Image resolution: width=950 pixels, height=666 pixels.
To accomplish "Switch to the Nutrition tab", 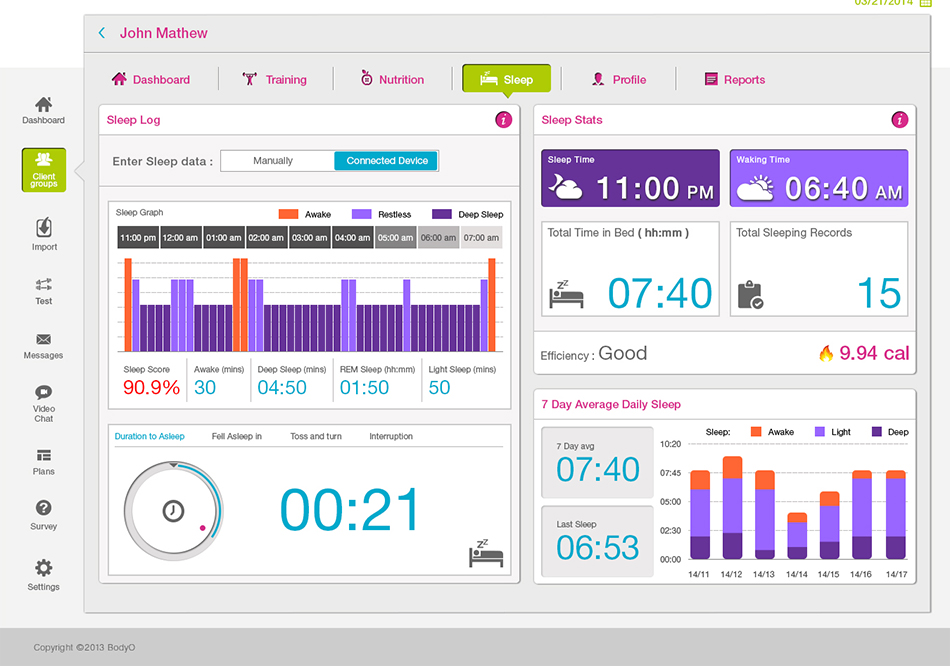I will [x=392, y=80].
